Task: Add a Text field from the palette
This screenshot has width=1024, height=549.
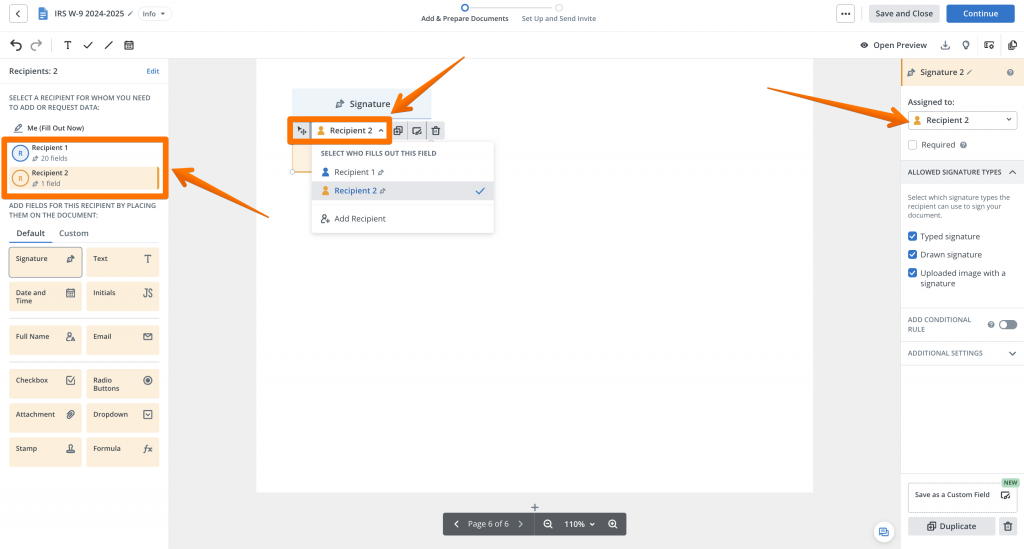Action: [x=123, y=262]
